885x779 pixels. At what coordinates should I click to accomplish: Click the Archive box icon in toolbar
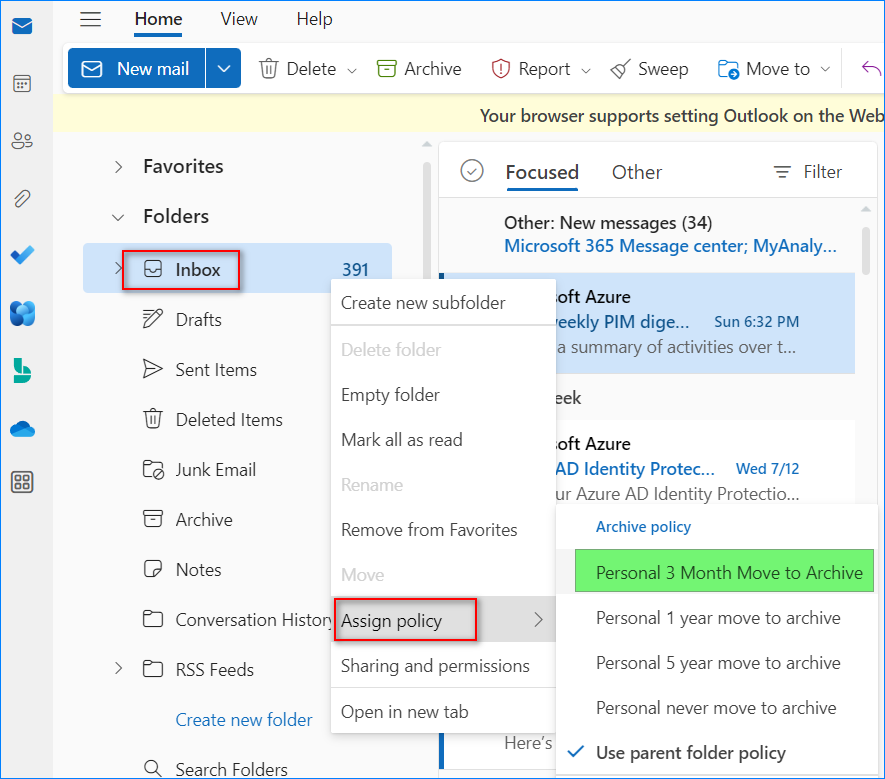[387, 69]
